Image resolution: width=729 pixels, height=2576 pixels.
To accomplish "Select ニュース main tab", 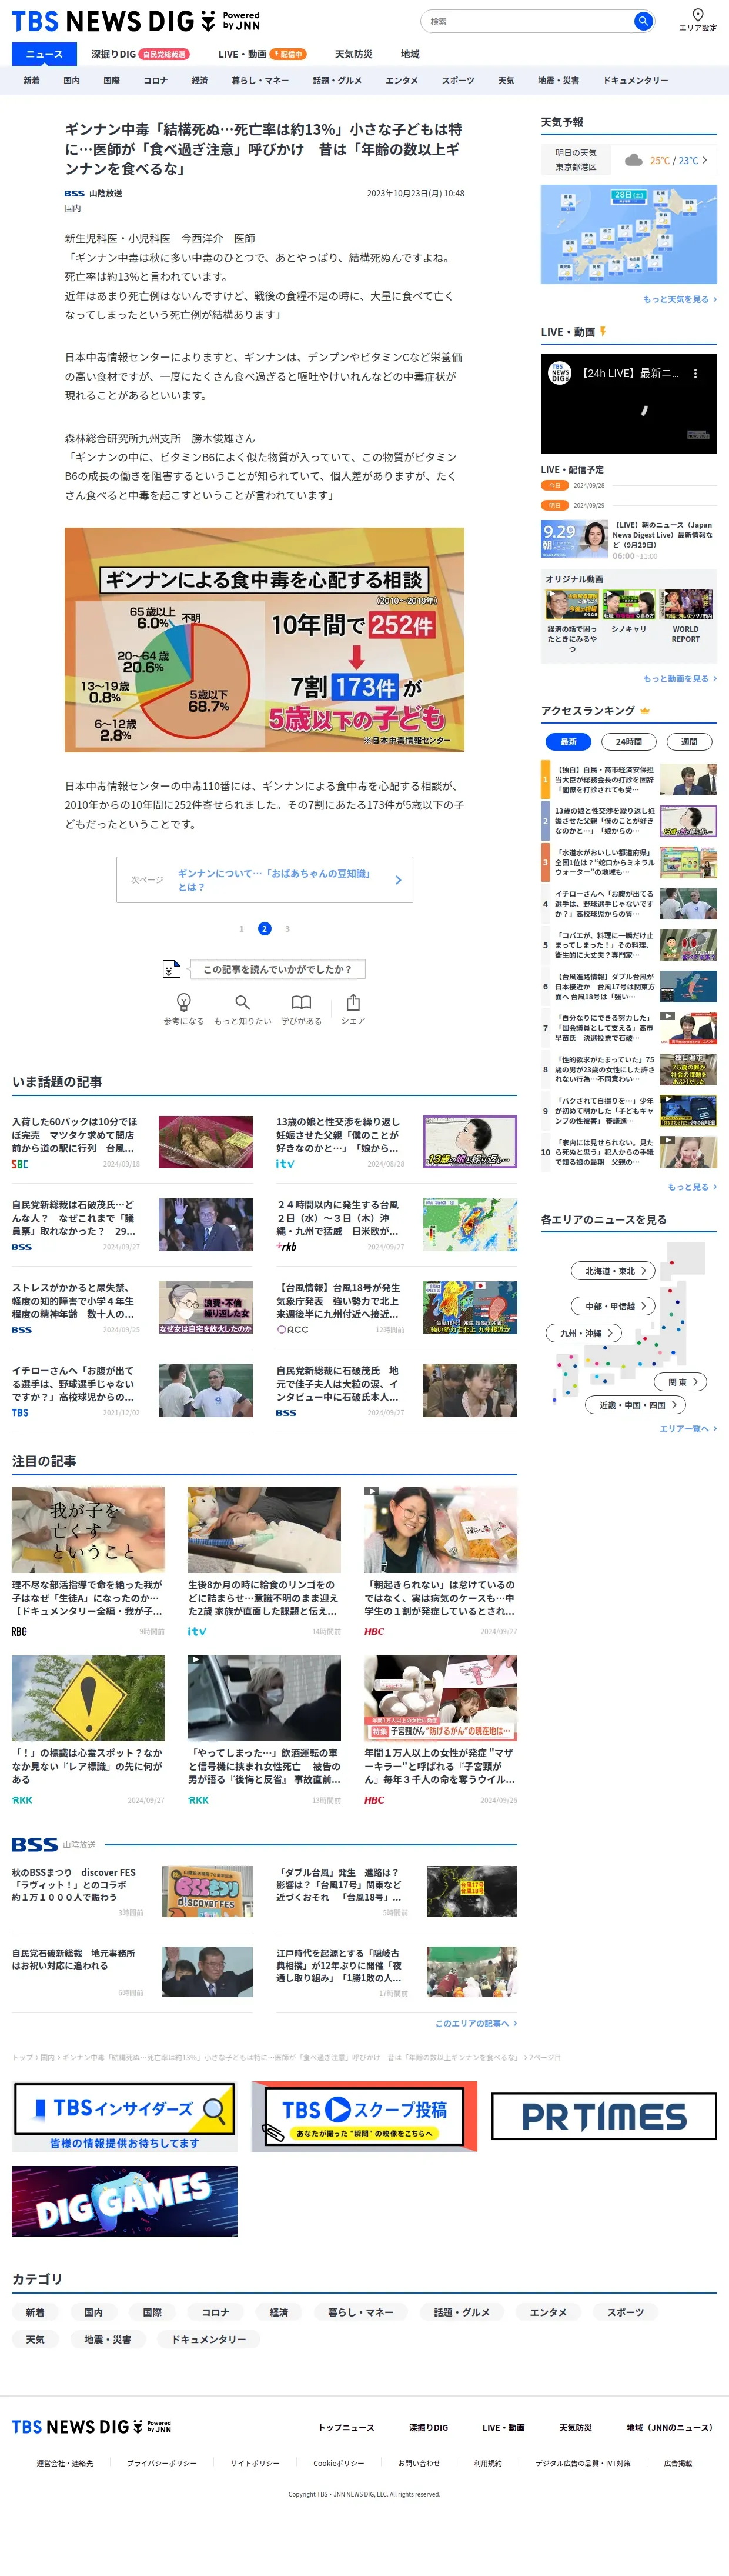I will point(44,54).
